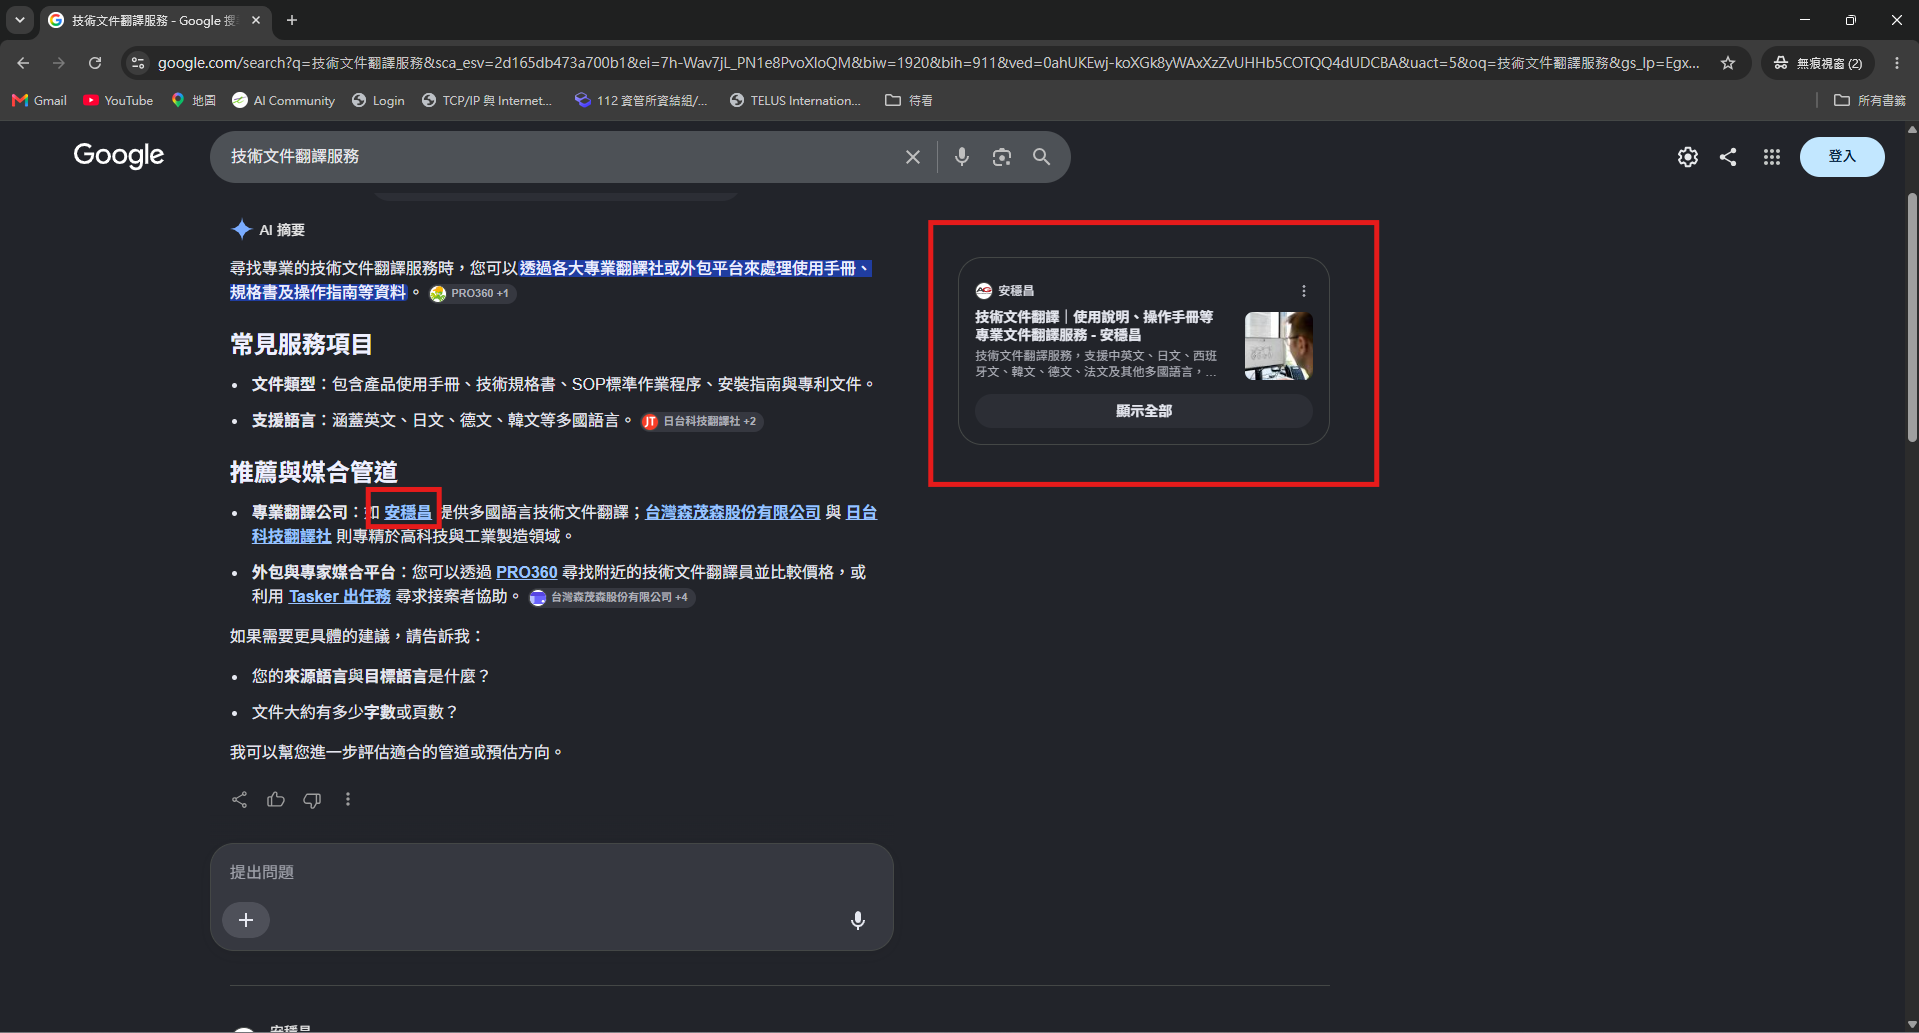The height and width of the screenshot is (1033, 1919).
Task: Open tab search dropdown arrow
Action: point(19,20)
